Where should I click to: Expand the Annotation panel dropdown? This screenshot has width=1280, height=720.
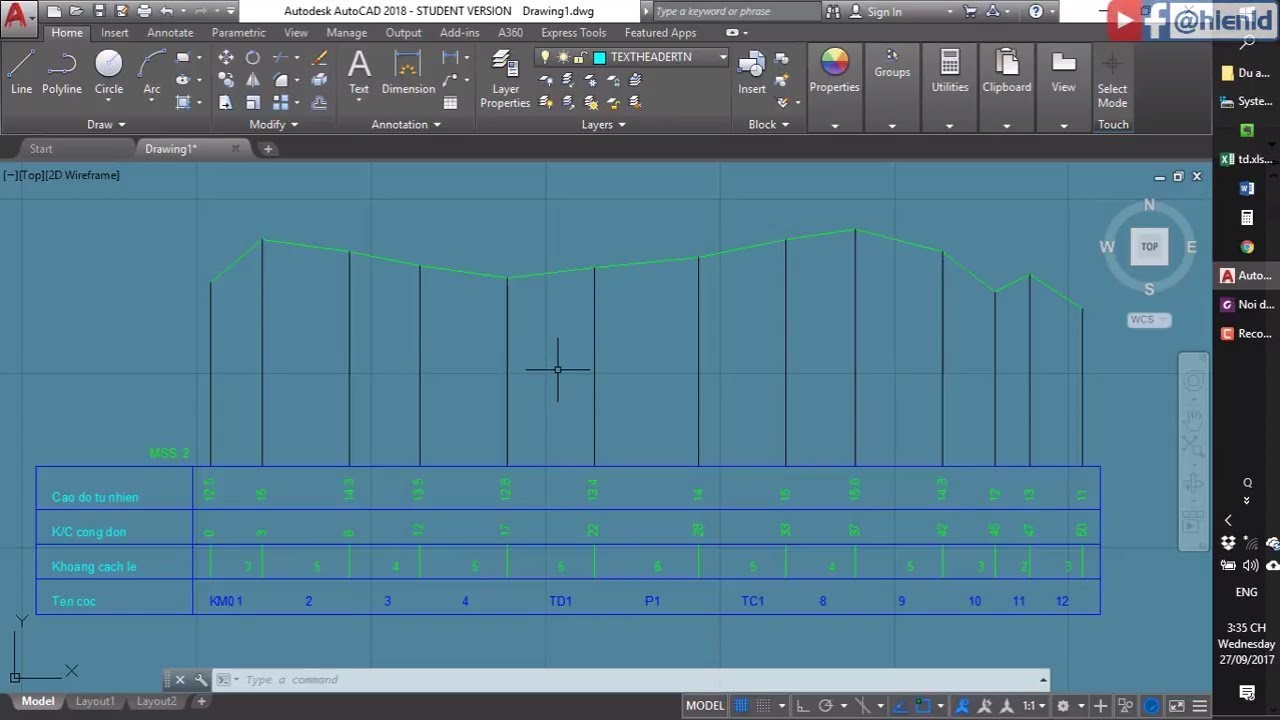tap(406, 125)
